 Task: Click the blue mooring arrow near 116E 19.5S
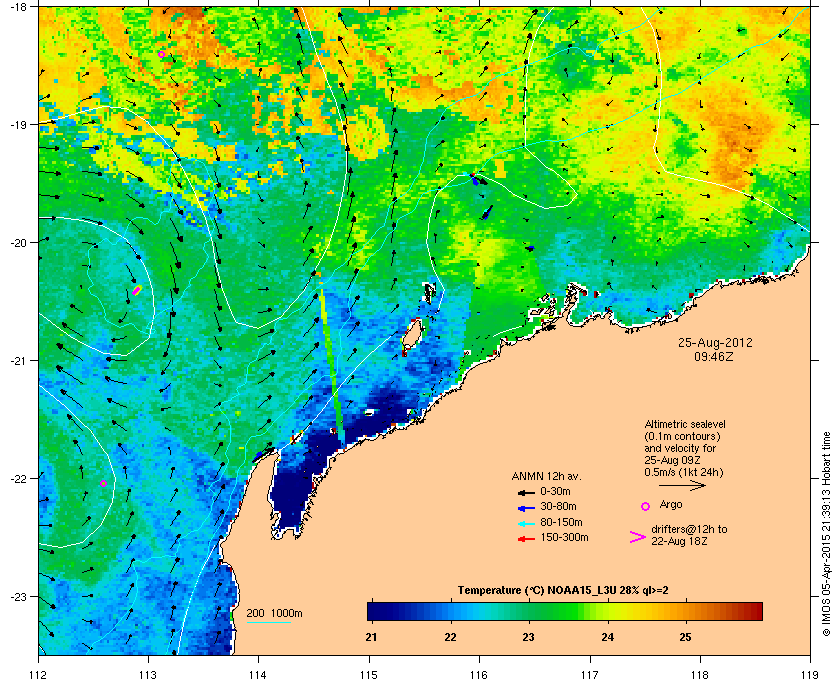[x=475, y=180]
